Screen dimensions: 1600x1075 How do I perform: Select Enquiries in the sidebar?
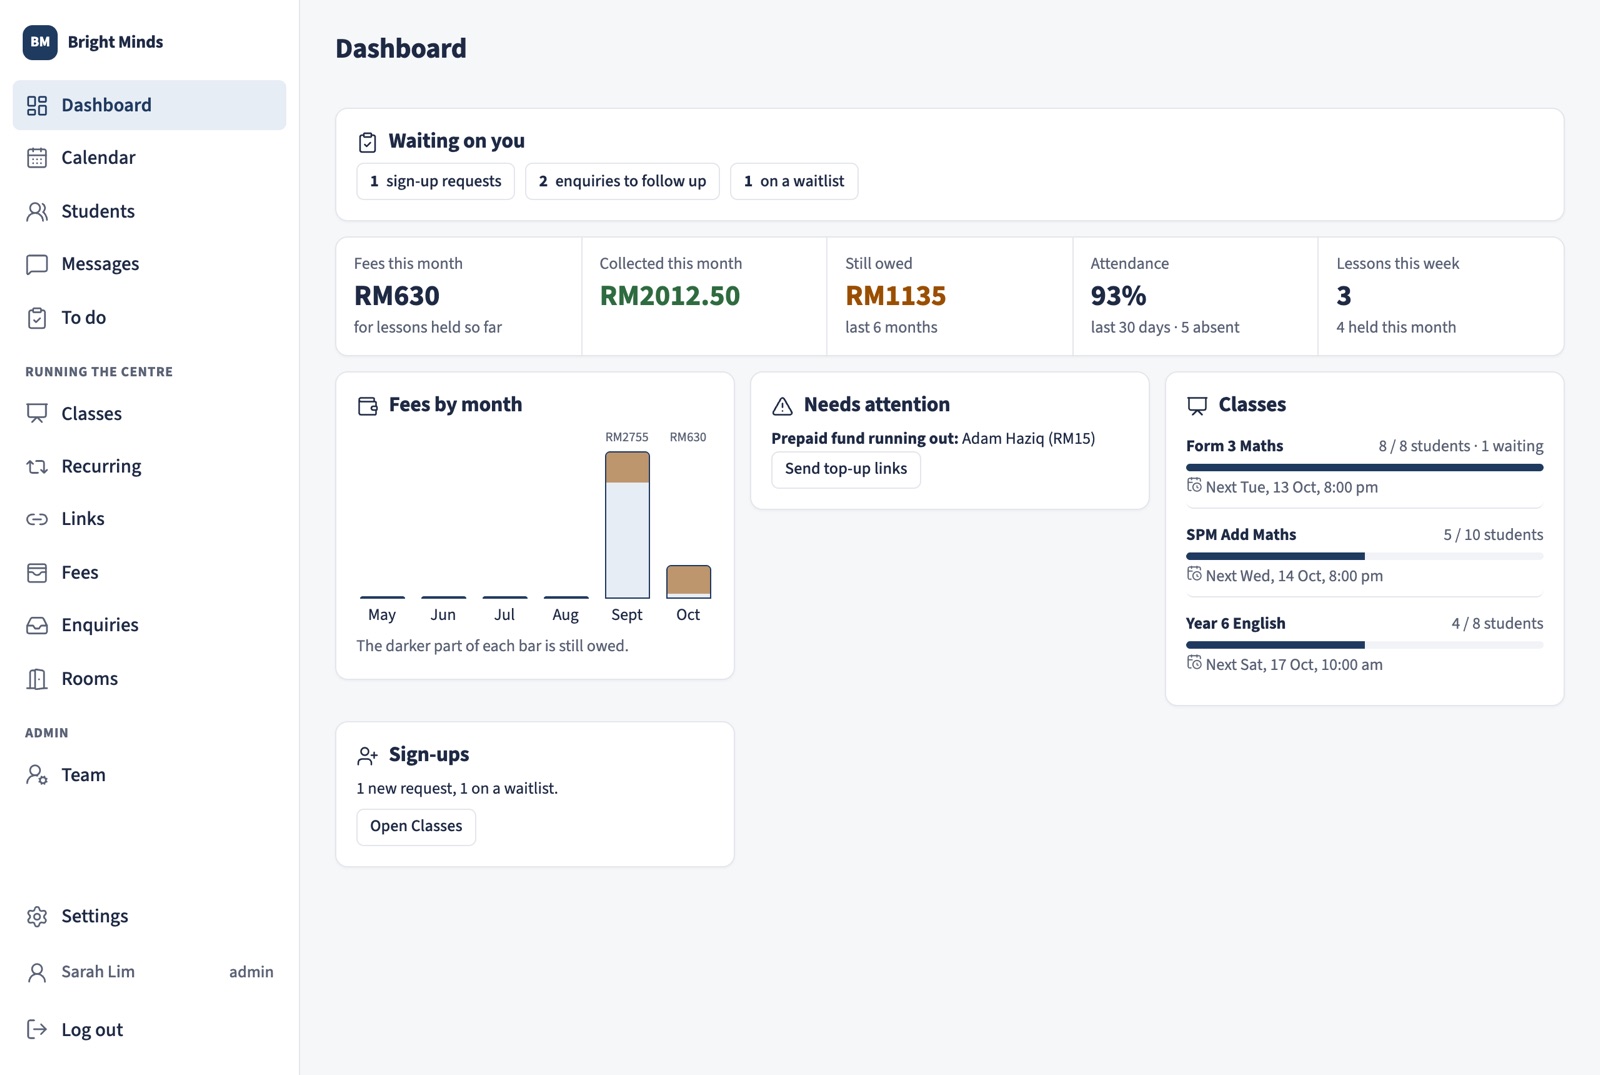coord(149,625)
